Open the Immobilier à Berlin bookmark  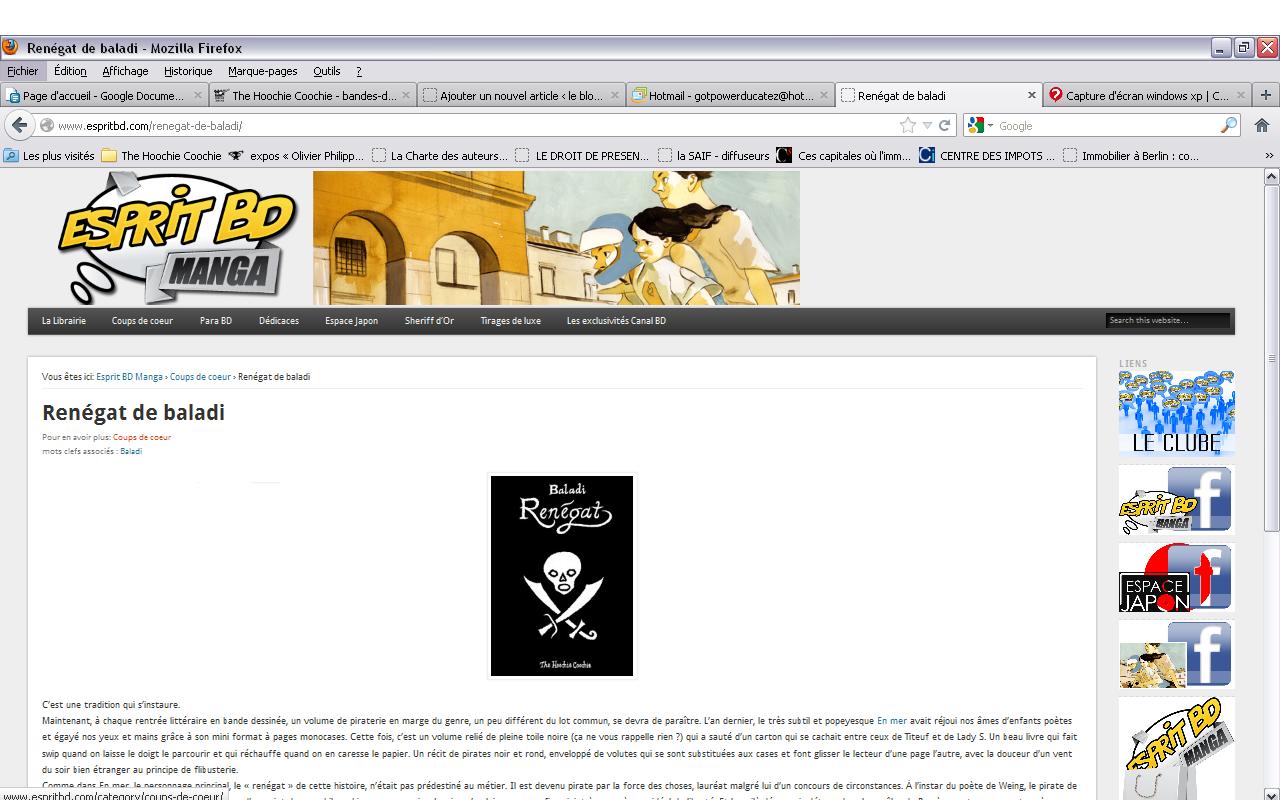pos(1131,155)
